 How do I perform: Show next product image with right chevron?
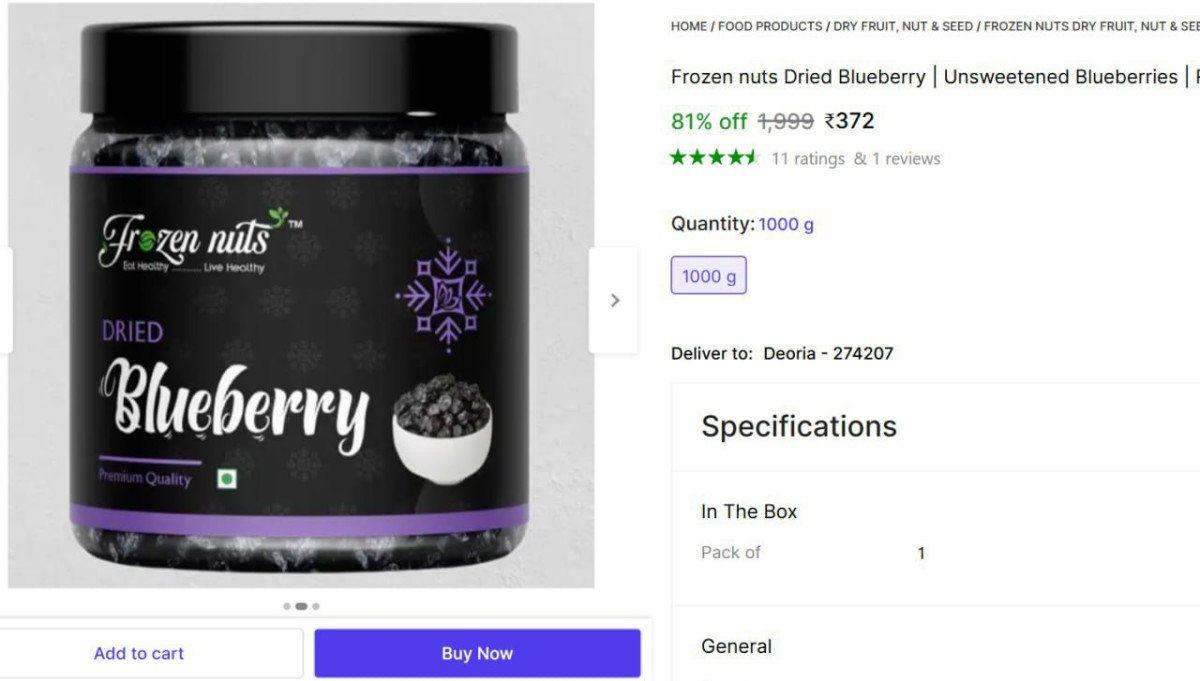coord(614,300)
